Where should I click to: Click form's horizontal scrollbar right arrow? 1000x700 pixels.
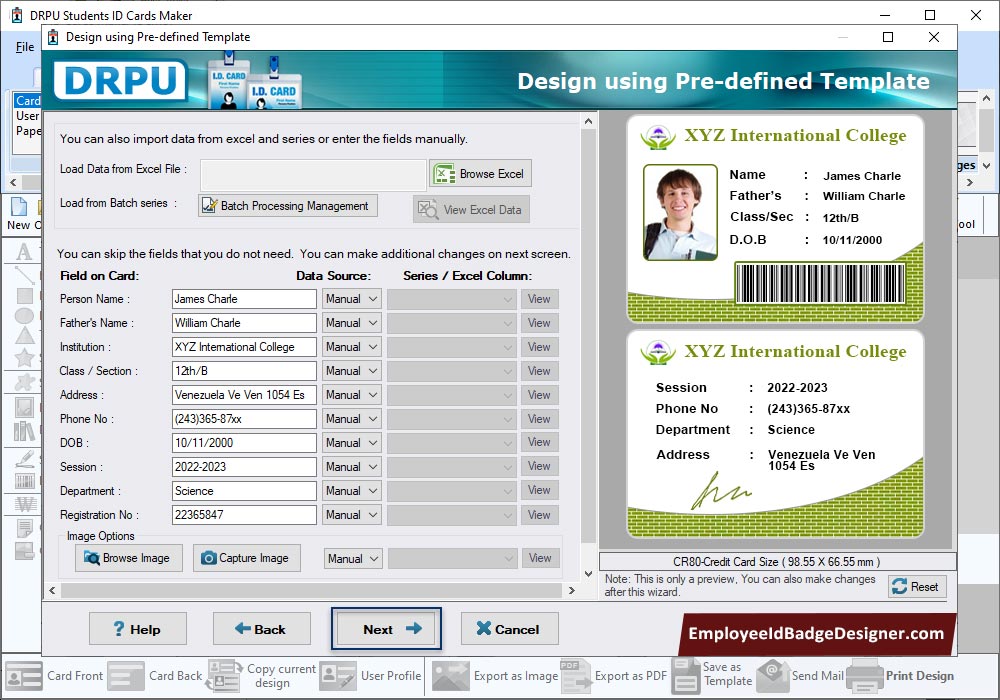[x=571, y=590]
